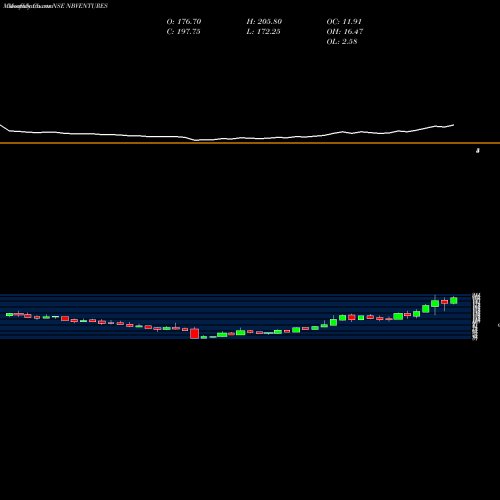Viewport: 500px width, 500px height.
Task: Select the OH: 16.47 reading
Action: 345,32
